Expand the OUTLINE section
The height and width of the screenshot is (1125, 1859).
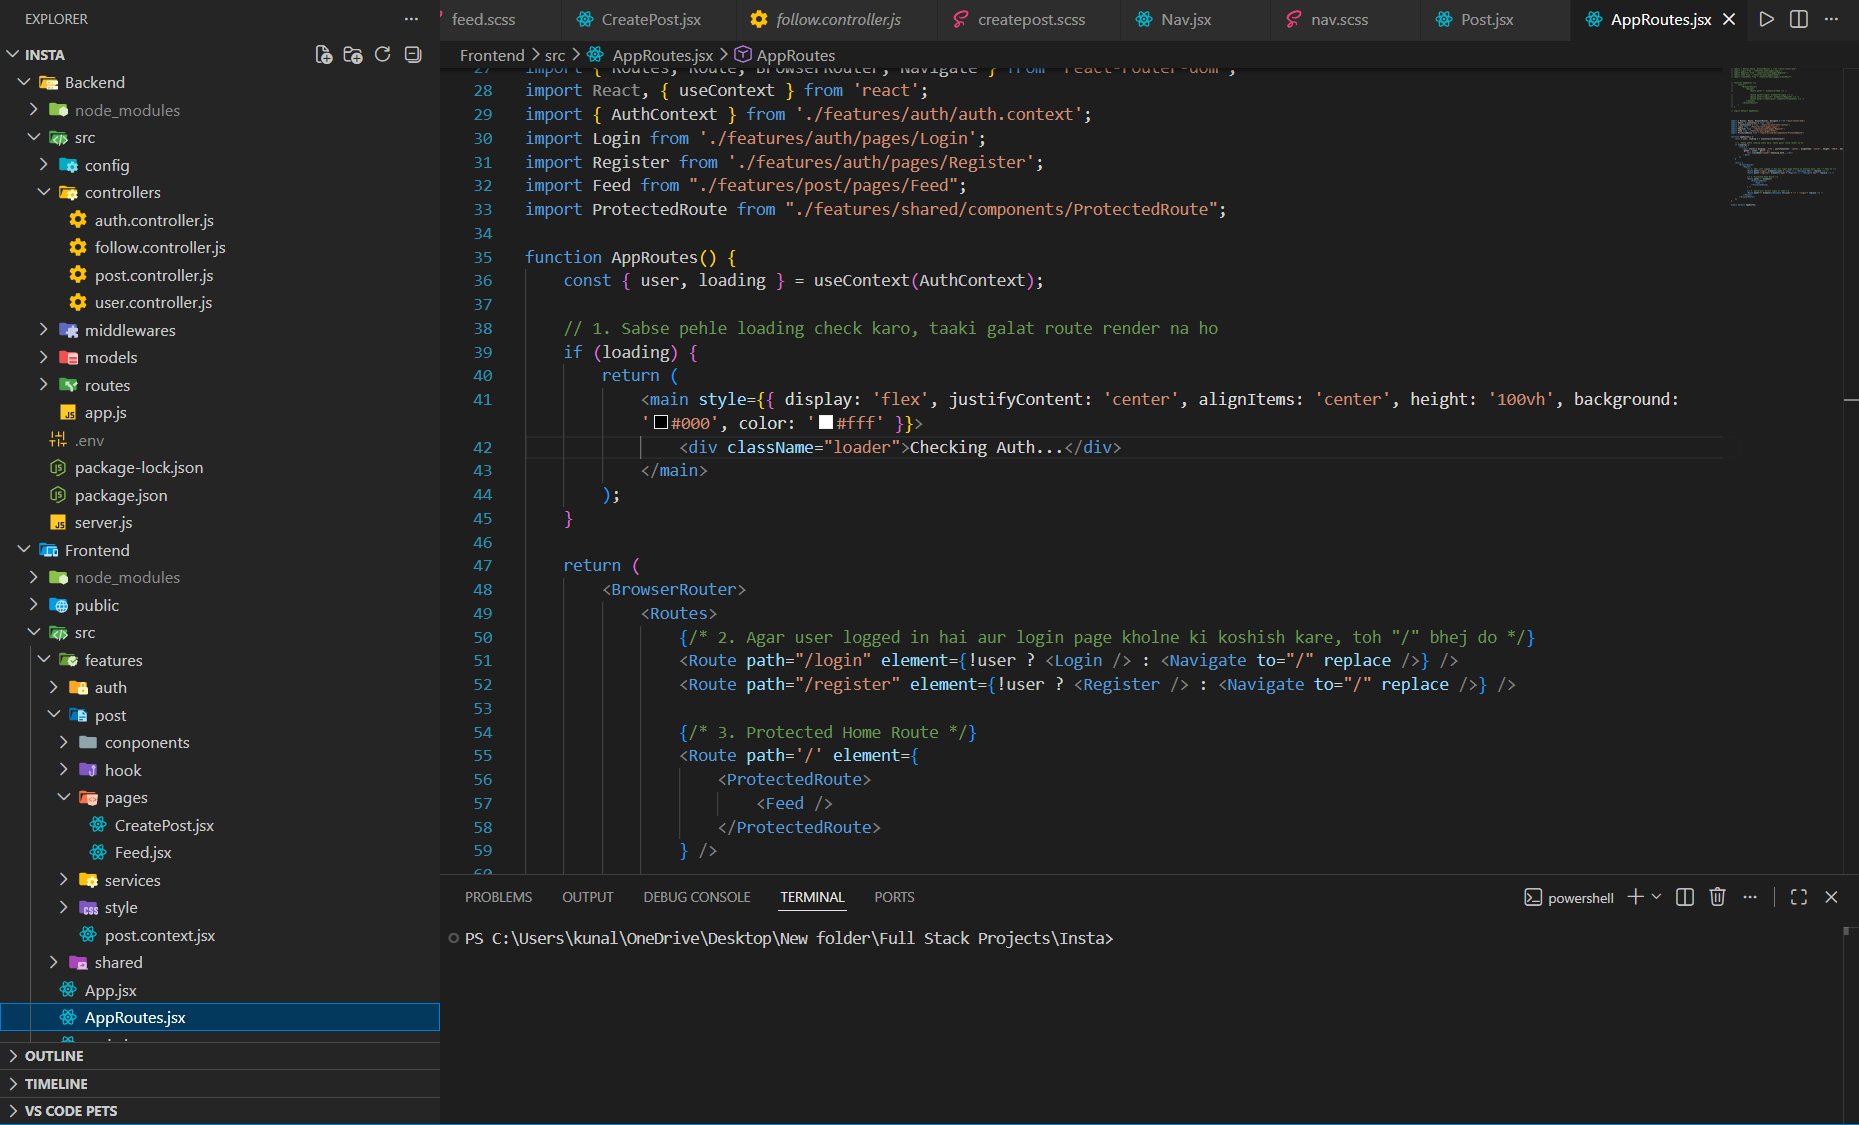pyautogui.click(x=54, y=1056)
